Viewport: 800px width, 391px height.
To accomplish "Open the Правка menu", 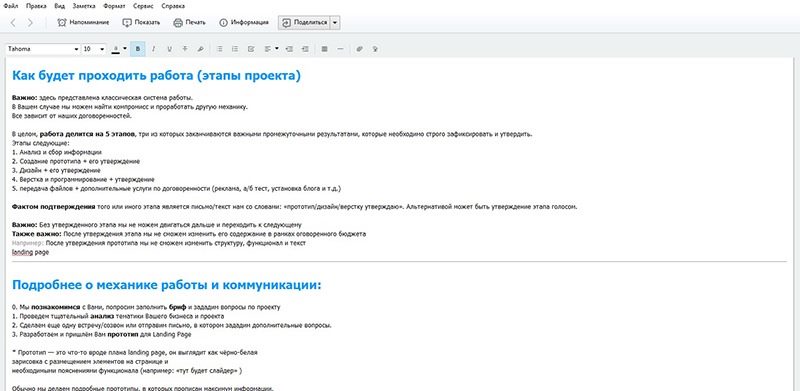I will pyautogui.click(x=35, y=6).
